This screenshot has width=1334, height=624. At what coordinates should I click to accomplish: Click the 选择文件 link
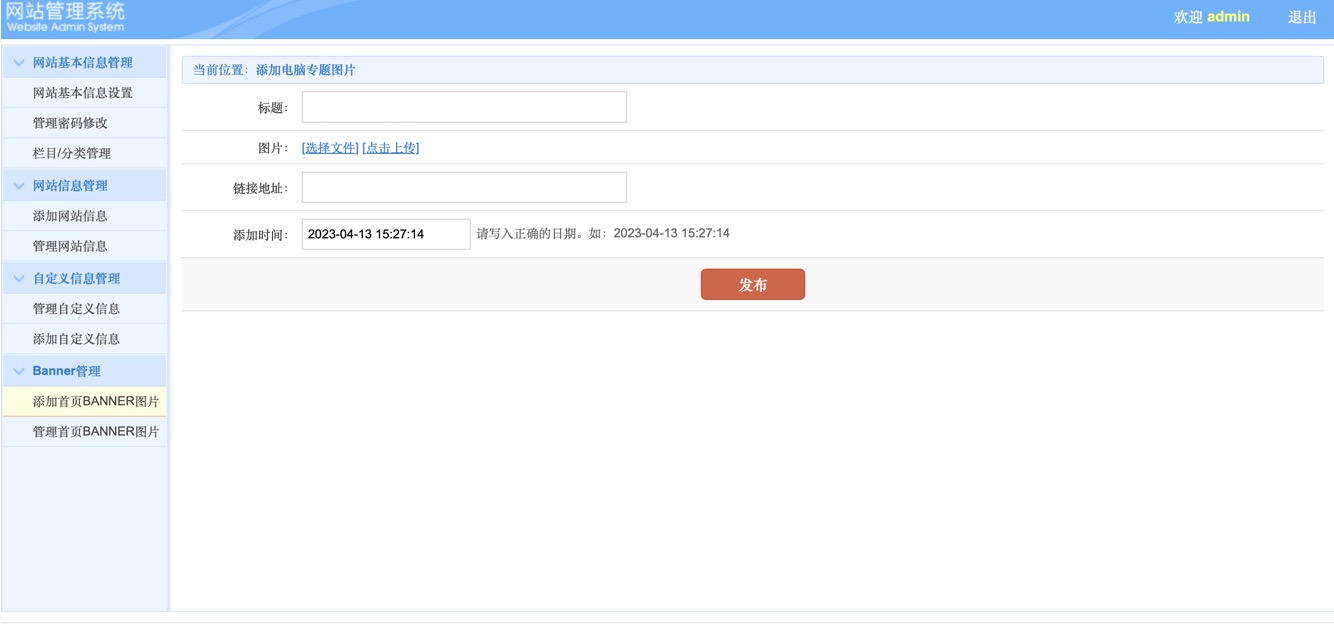tap(330, 148)
